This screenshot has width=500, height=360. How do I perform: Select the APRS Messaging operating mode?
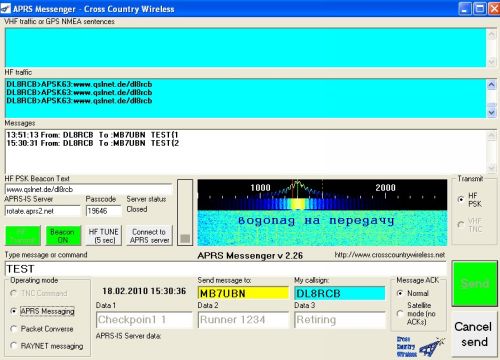tap(13, 311)
